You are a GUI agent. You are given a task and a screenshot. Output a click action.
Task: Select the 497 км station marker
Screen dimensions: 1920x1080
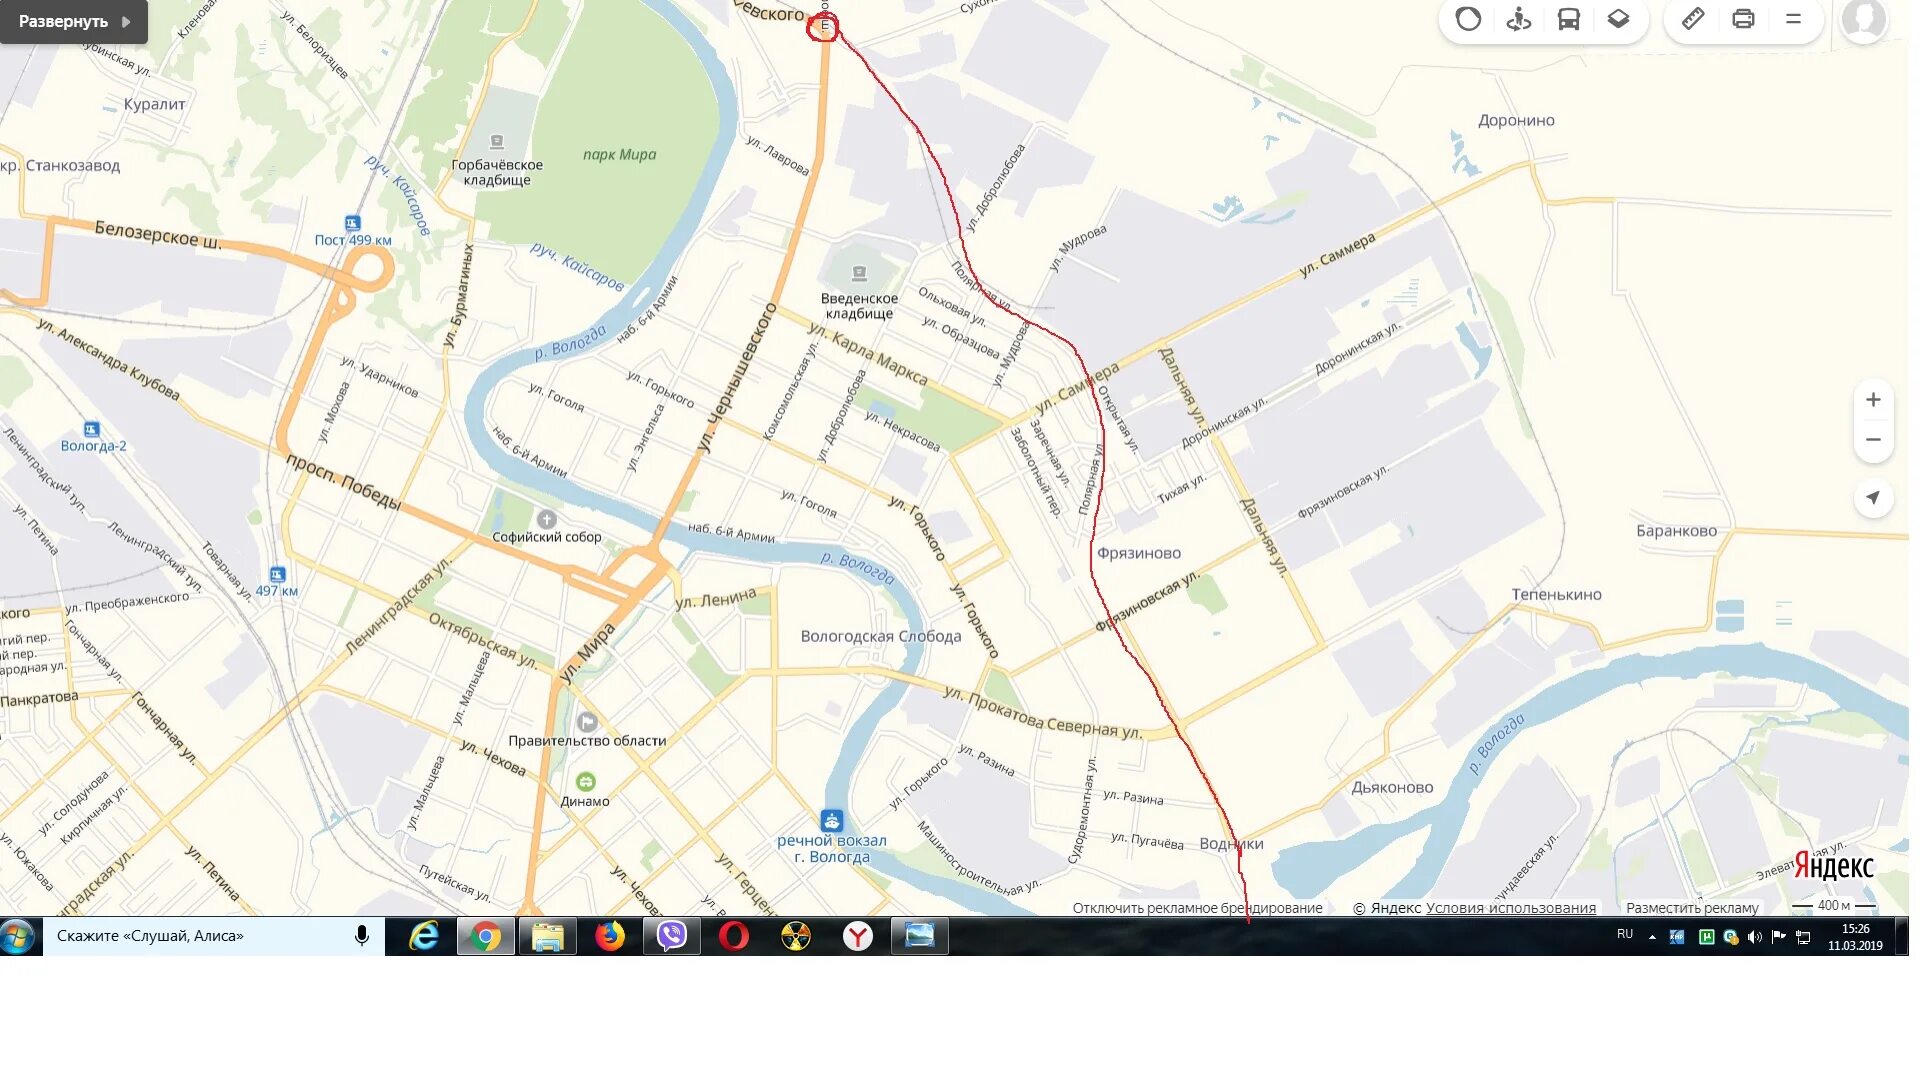[x=277, y=575]
